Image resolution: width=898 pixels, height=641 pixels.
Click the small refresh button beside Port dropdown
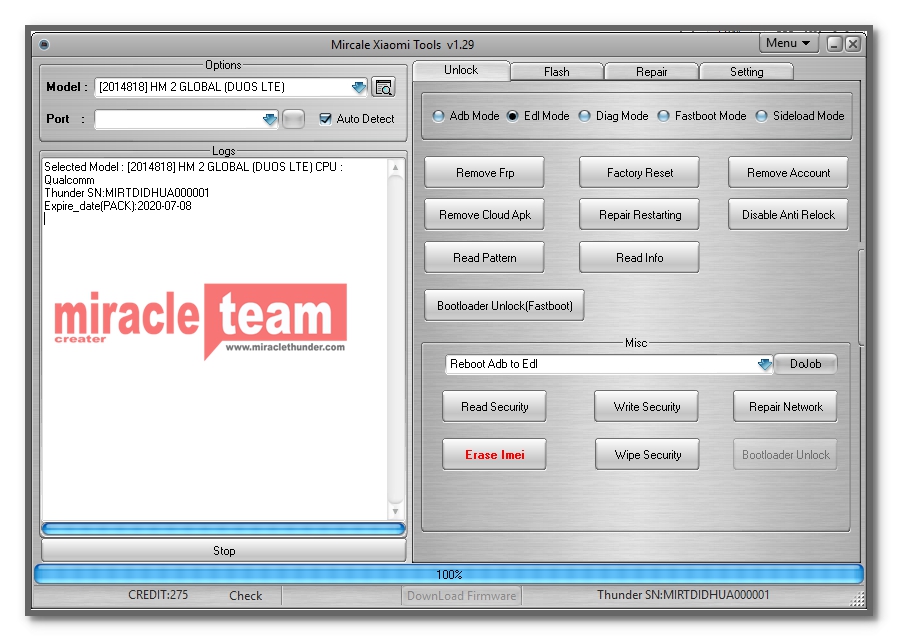pyautogui.click(x=293, y=119)
